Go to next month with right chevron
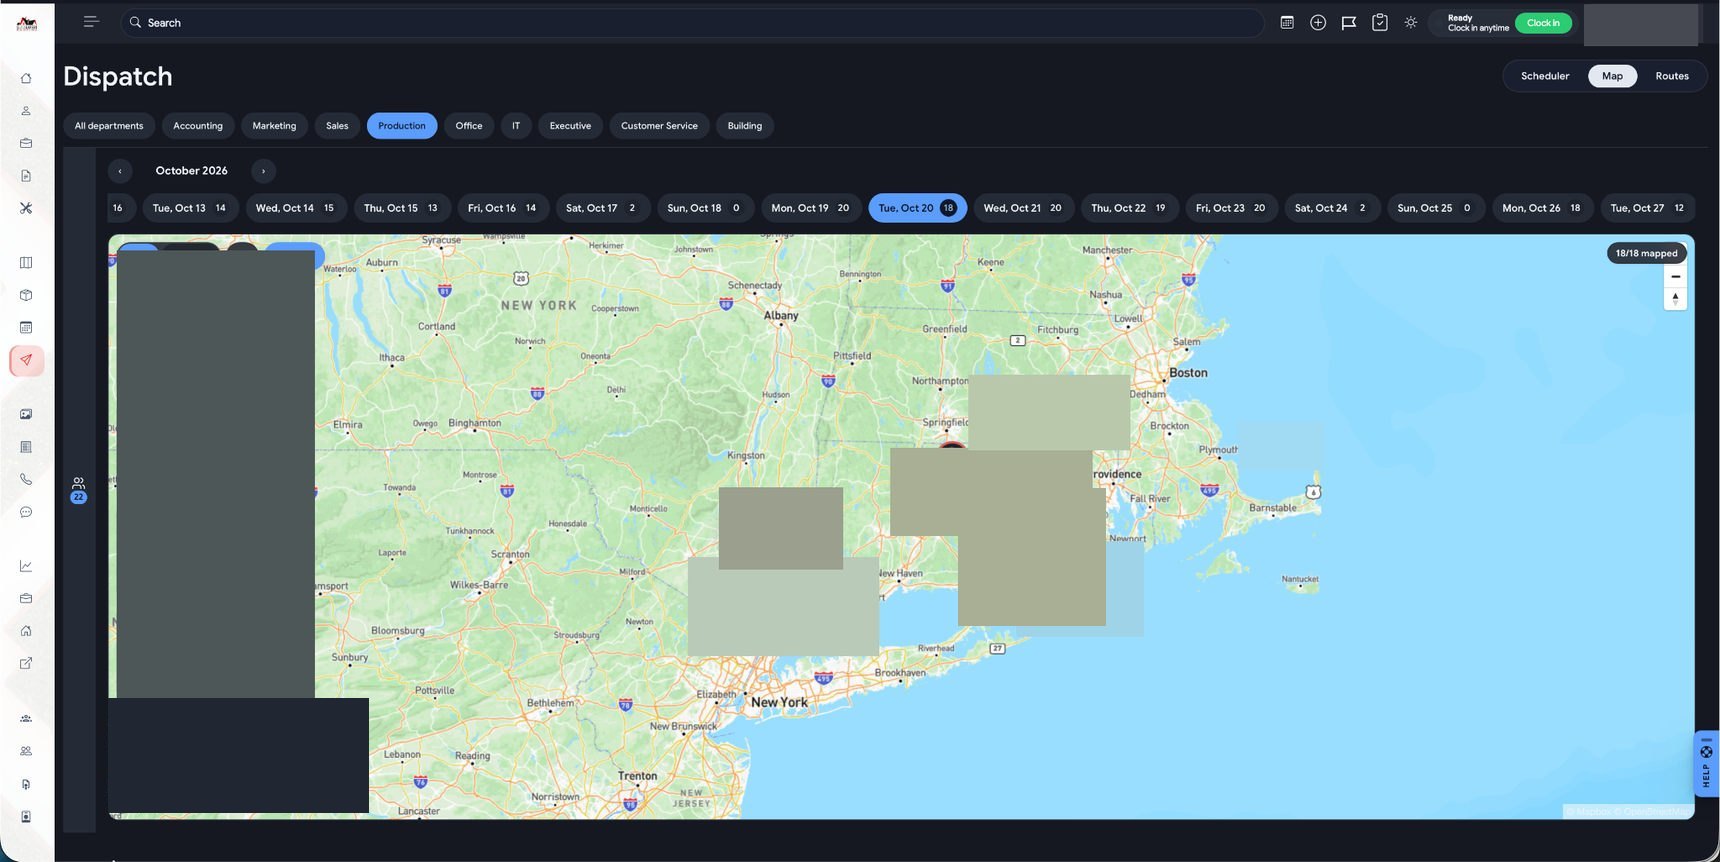The width and height of the screenshot is (1720, 862). click(263, 171)
